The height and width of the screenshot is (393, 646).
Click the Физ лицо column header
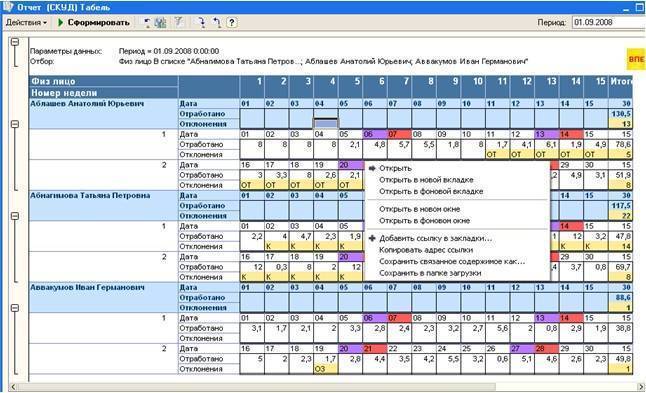point(104,81)
